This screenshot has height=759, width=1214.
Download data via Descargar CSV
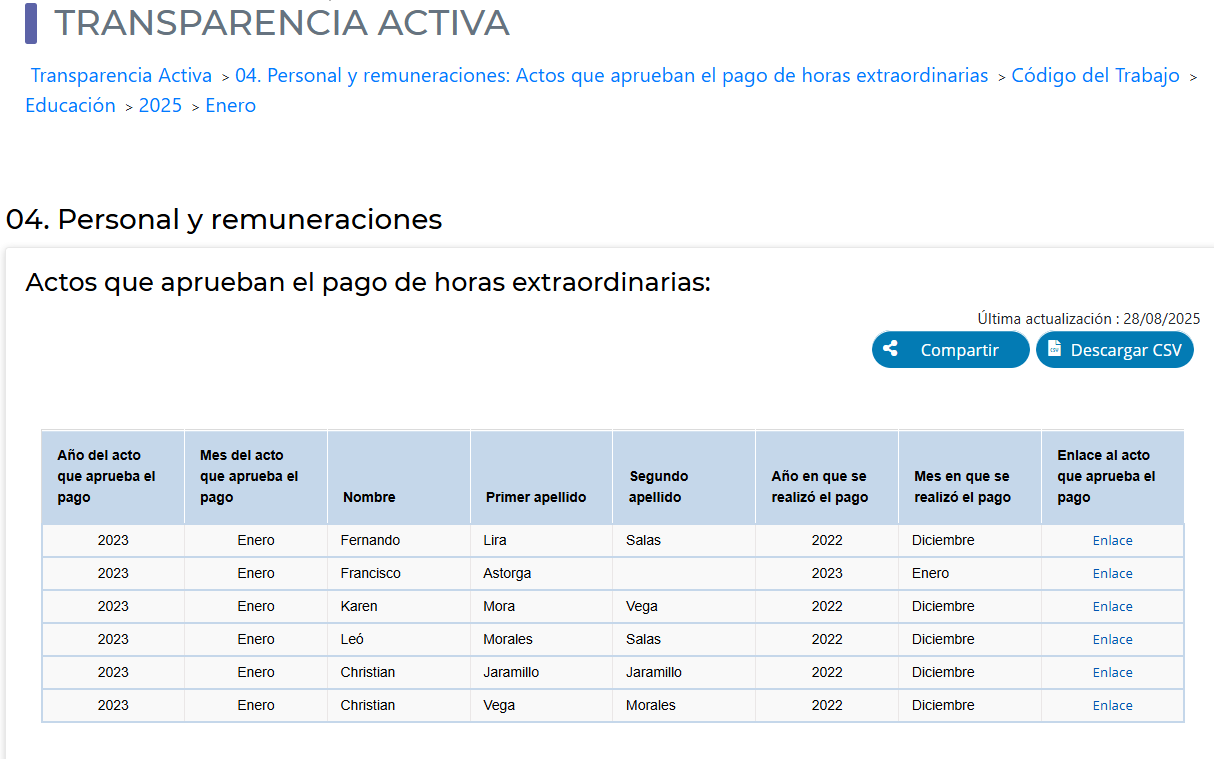pos(1115,350)
